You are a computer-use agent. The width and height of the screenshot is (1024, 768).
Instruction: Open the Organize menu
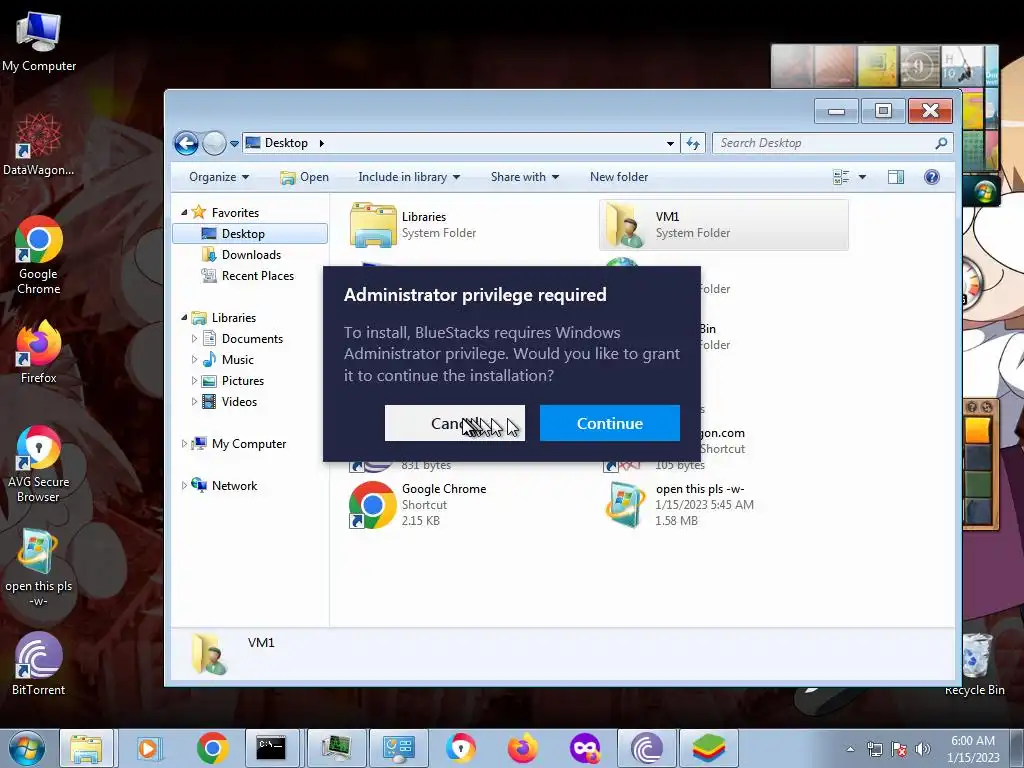click(x=219, y=177)
